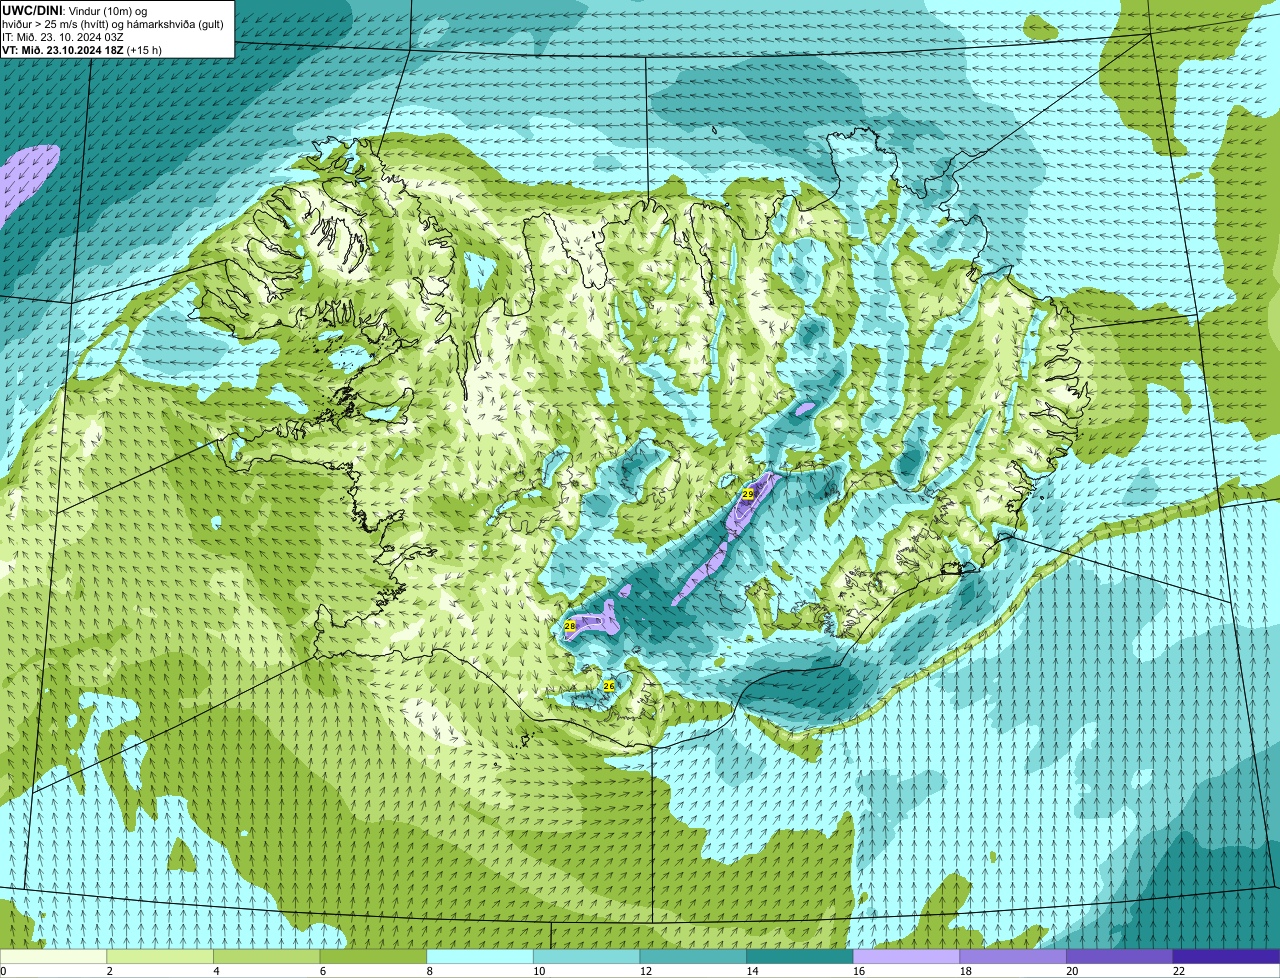Click the legend scale value 2
The height and width of the screenshot is (978, 1280).
(x=109, y=971)
